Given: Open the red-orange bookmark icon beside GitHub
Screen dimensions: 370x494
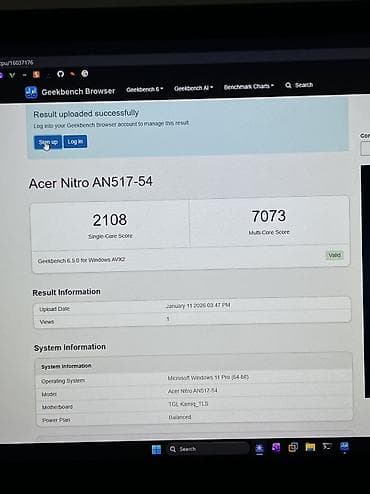Looking at the screenshot, I should point(72,74).
